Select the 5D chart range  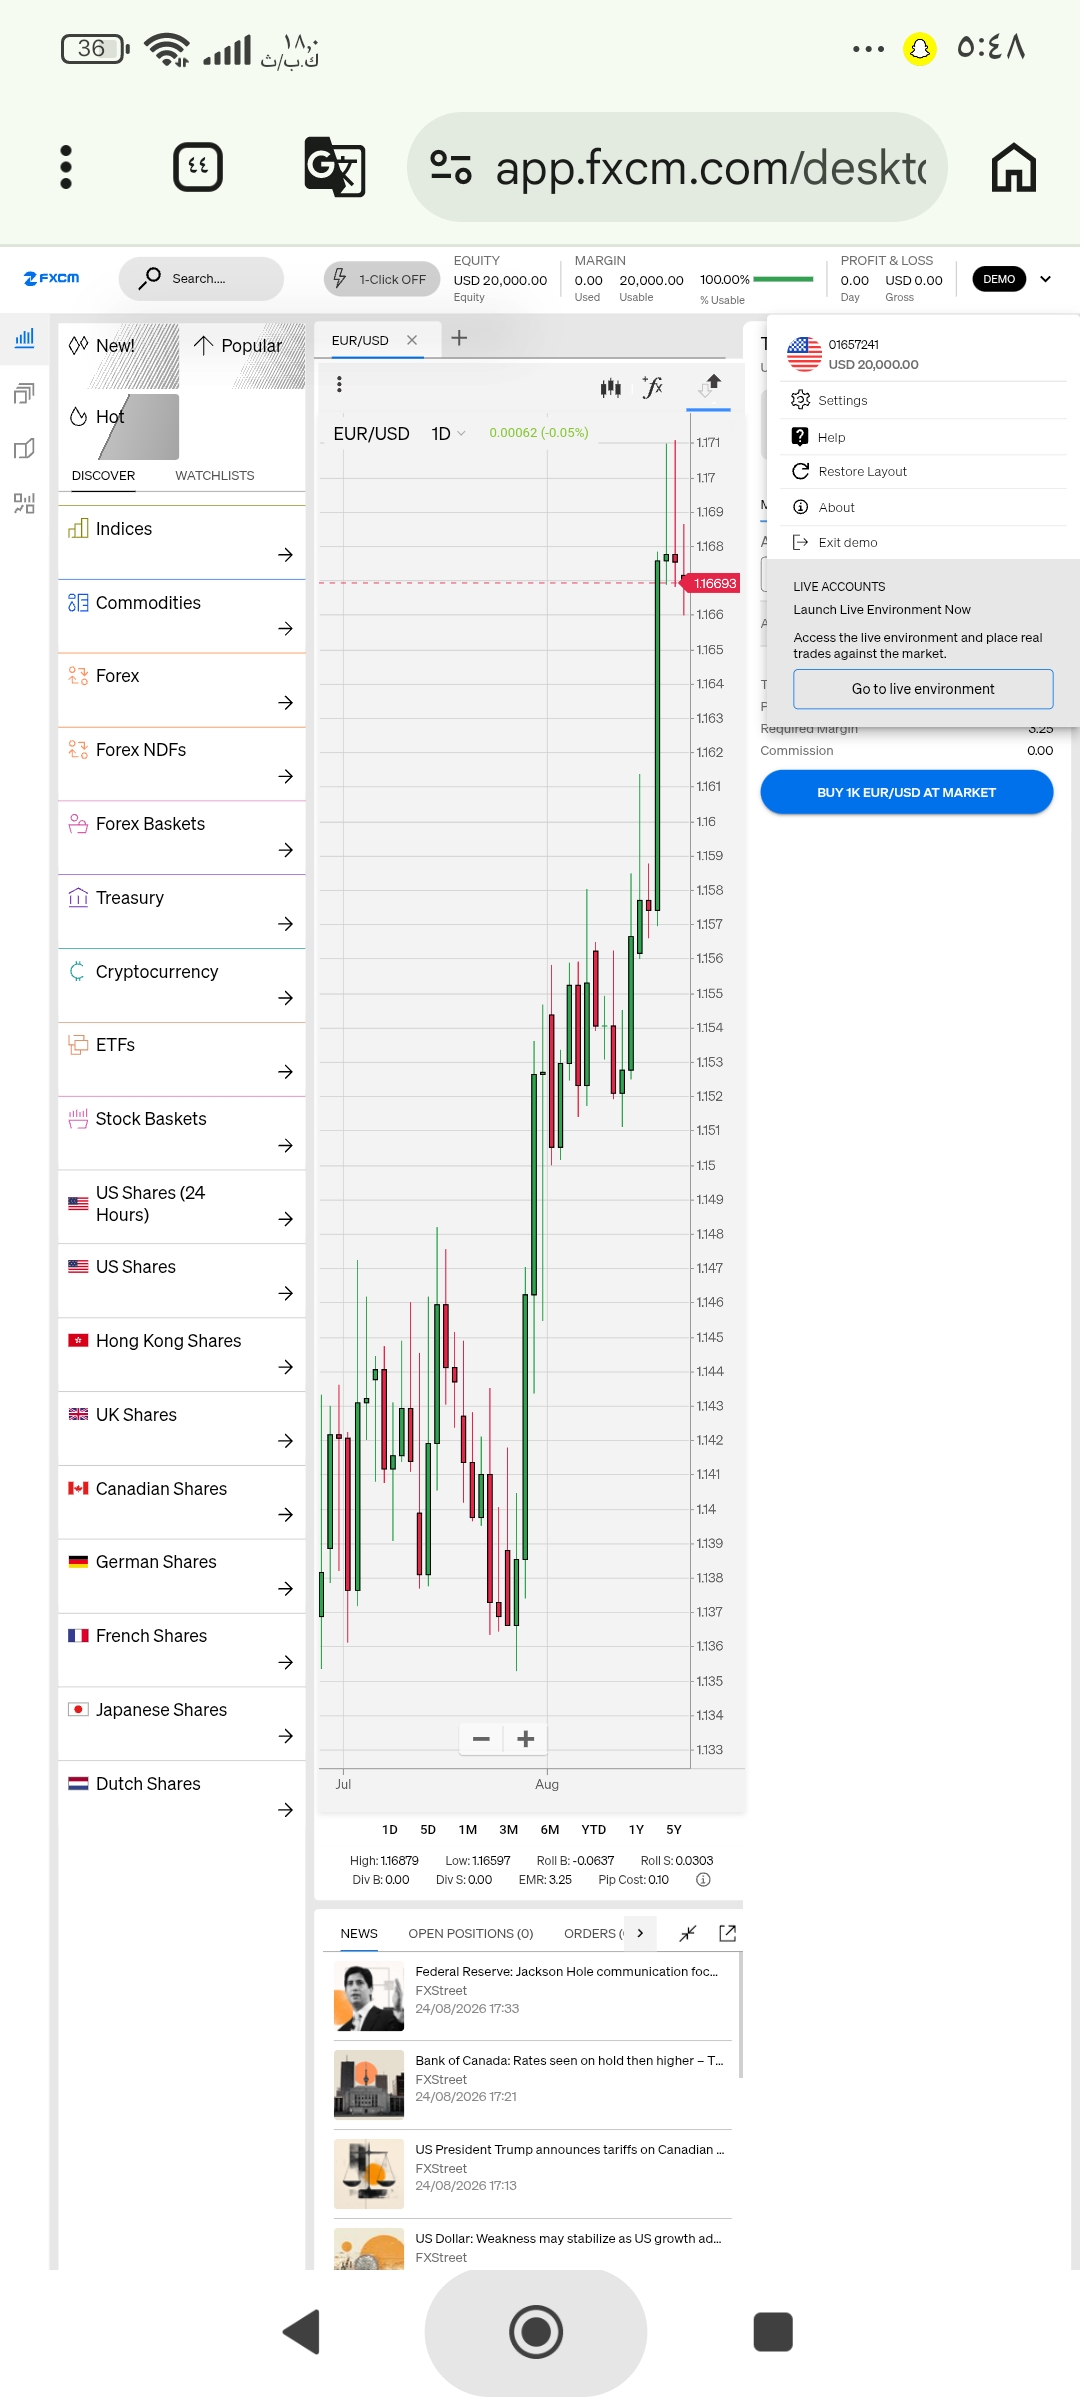(428, 1830)
